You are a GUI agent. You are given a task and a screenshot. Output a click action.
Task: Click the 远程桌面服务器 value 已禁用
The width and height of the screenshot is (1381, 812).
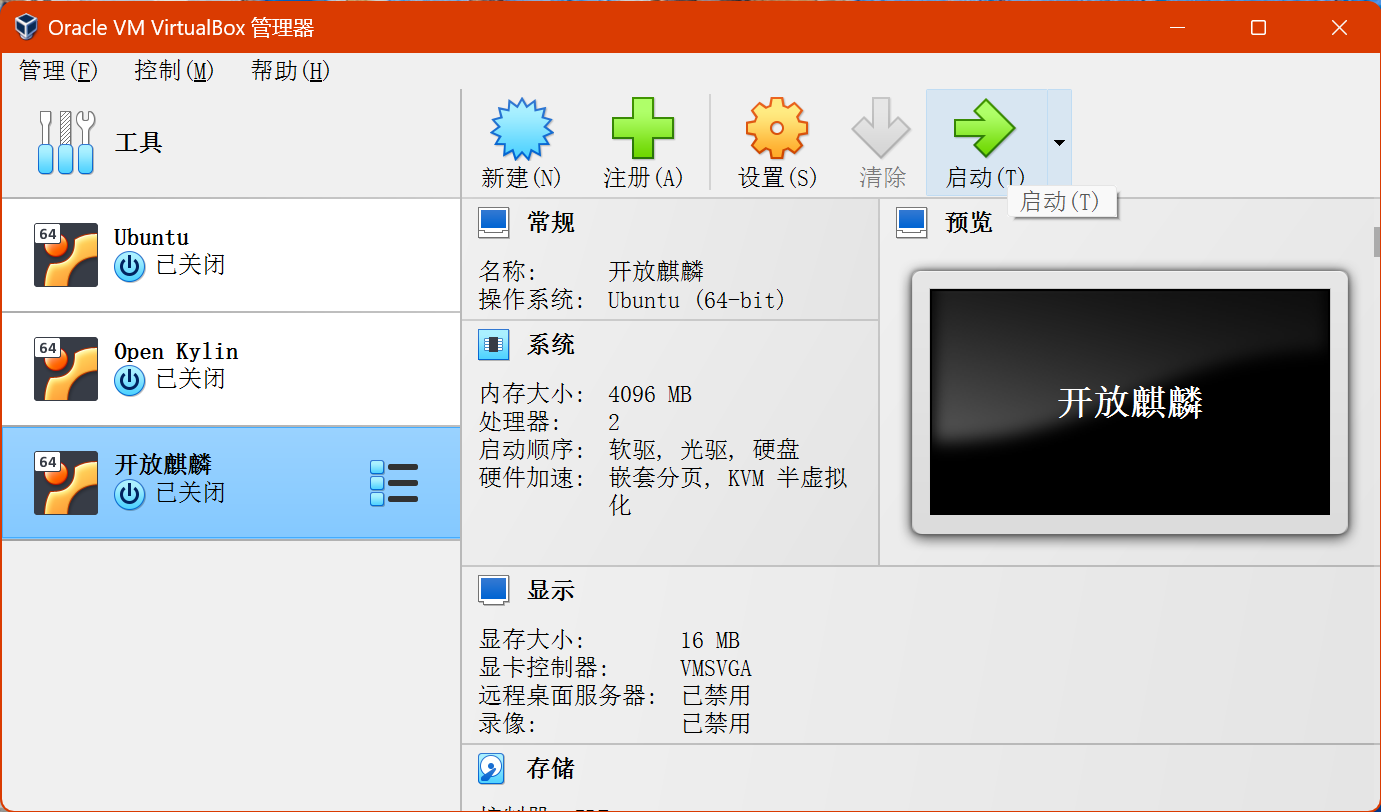point(716,695)
